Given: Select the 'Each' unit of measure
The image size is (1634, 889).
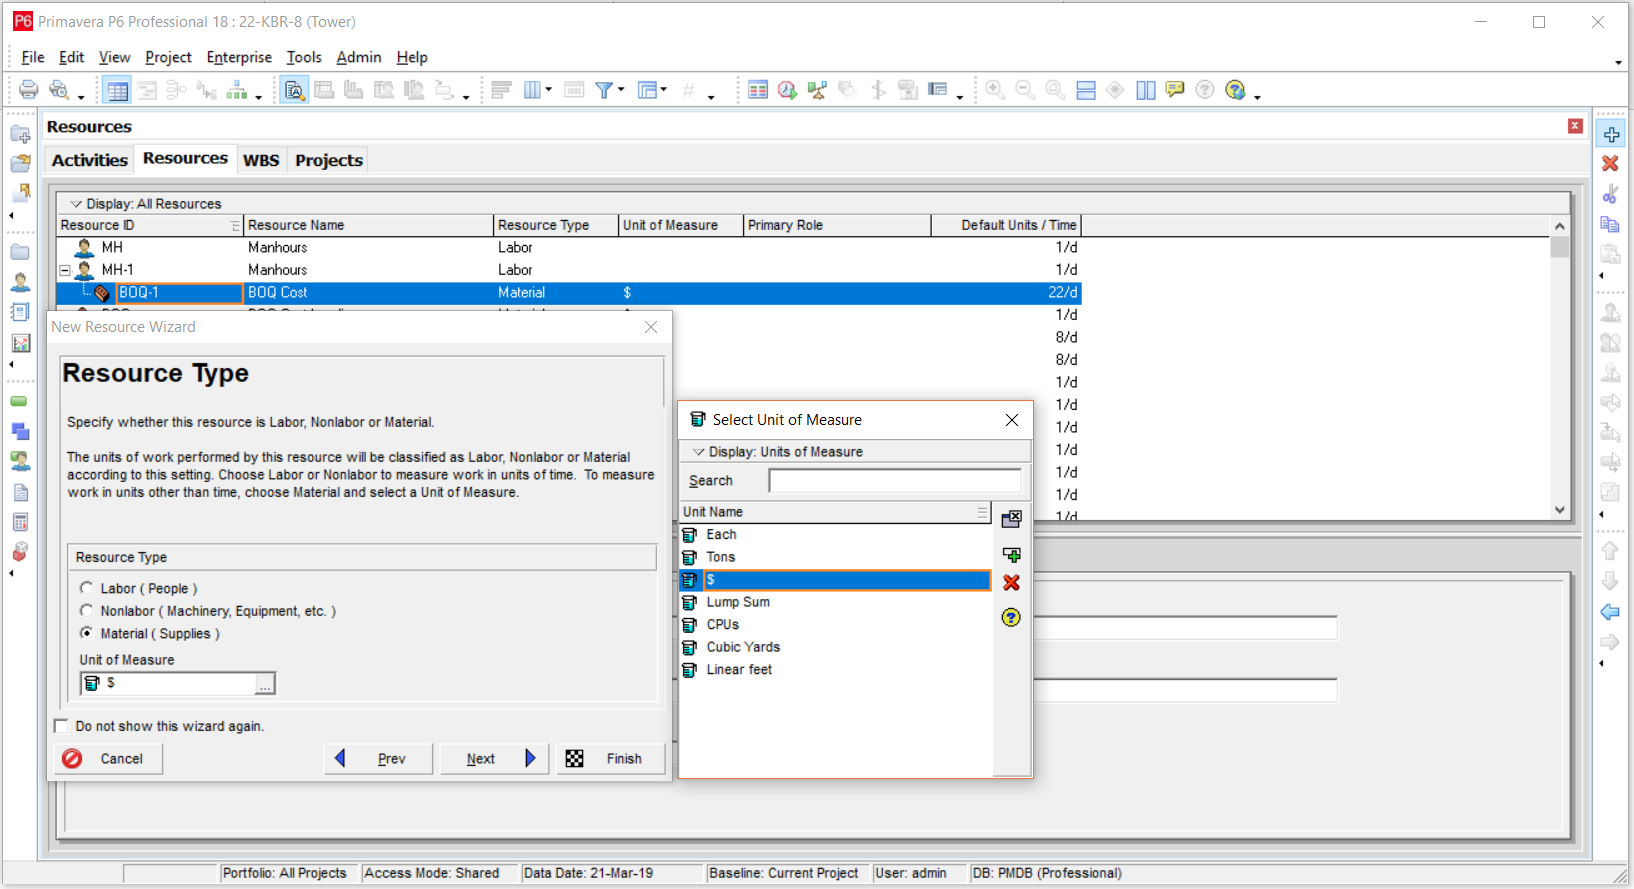Looking at the screenshot, I should (835, 535).
